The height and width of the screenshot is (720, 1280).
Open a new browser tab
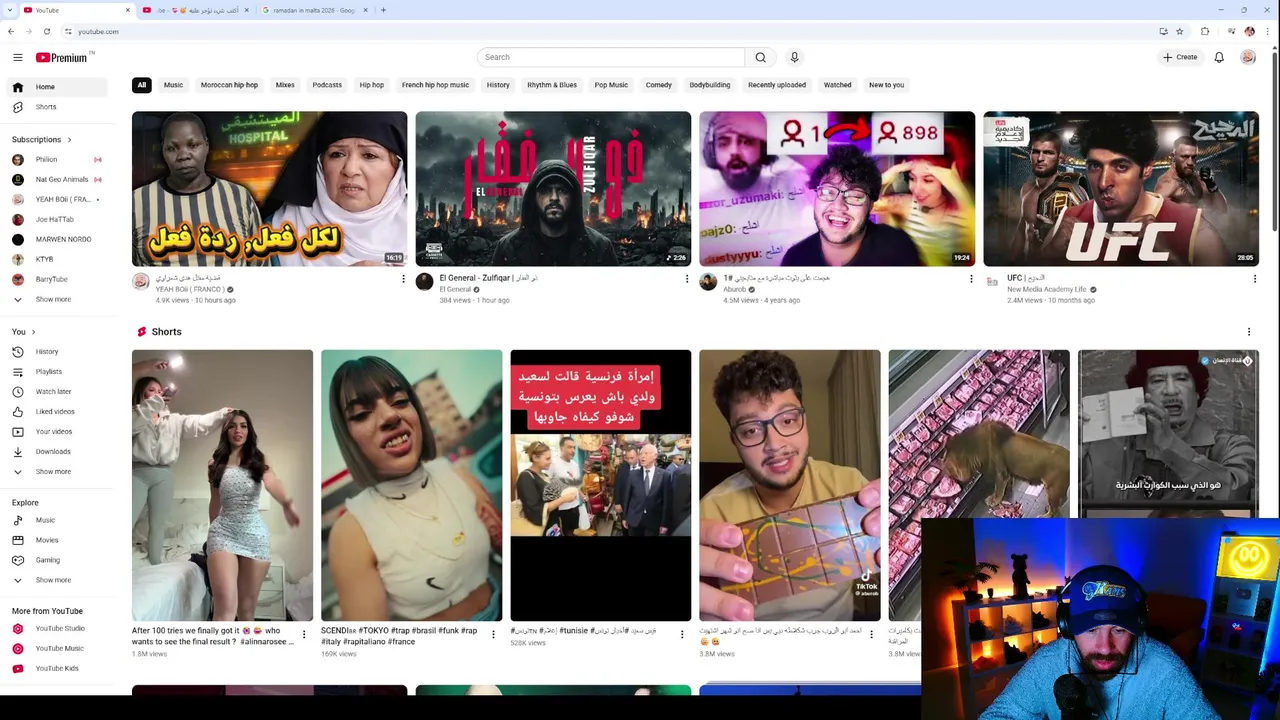coord(383,10)
